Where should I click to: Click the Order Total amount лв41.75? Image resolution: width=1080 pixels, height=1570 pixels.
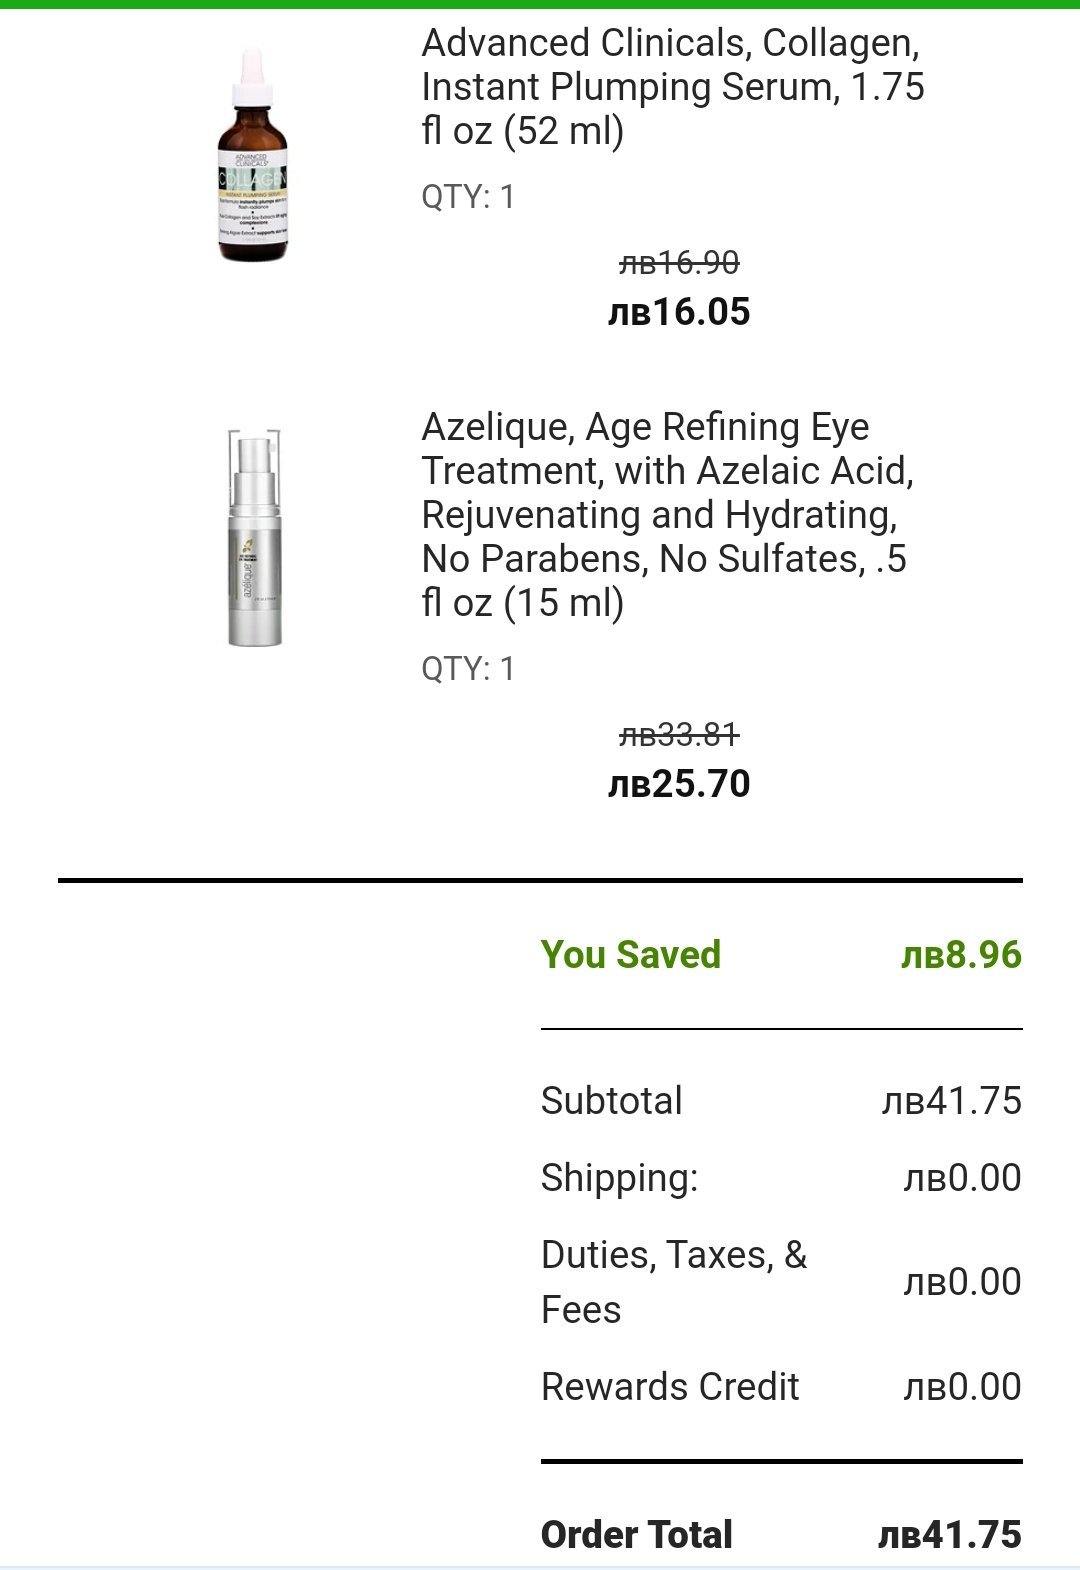coord(949,1535)
